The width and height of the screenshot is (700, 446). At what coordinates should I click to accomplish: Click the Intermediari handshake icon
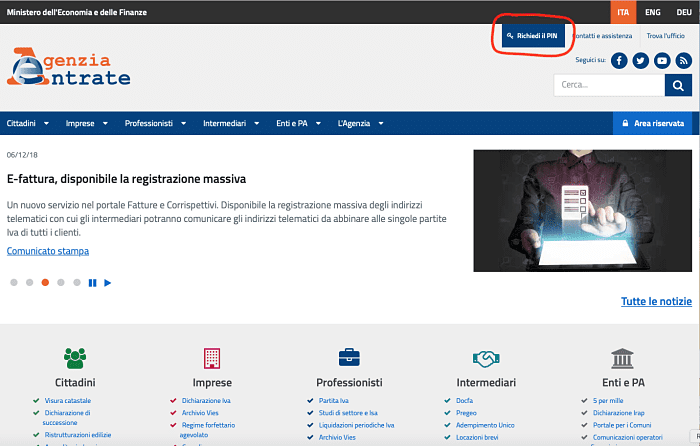point(486,358)
